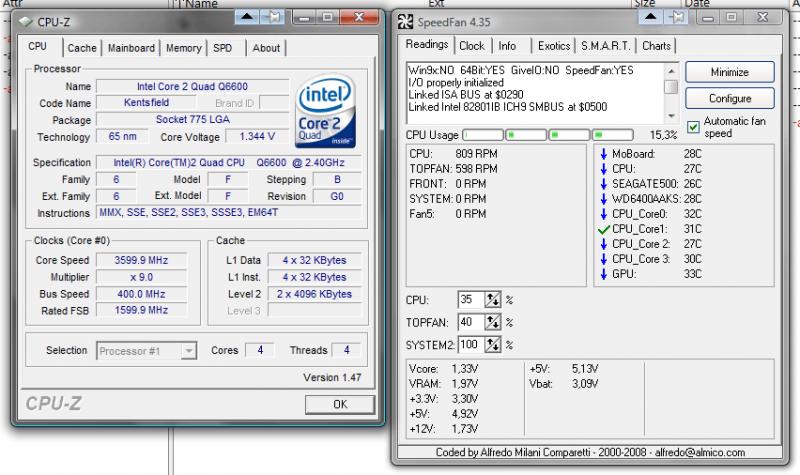Click the TOPFAN 598 RPM reading
Screen dimensions: 800x475
(x=453, y=169)
